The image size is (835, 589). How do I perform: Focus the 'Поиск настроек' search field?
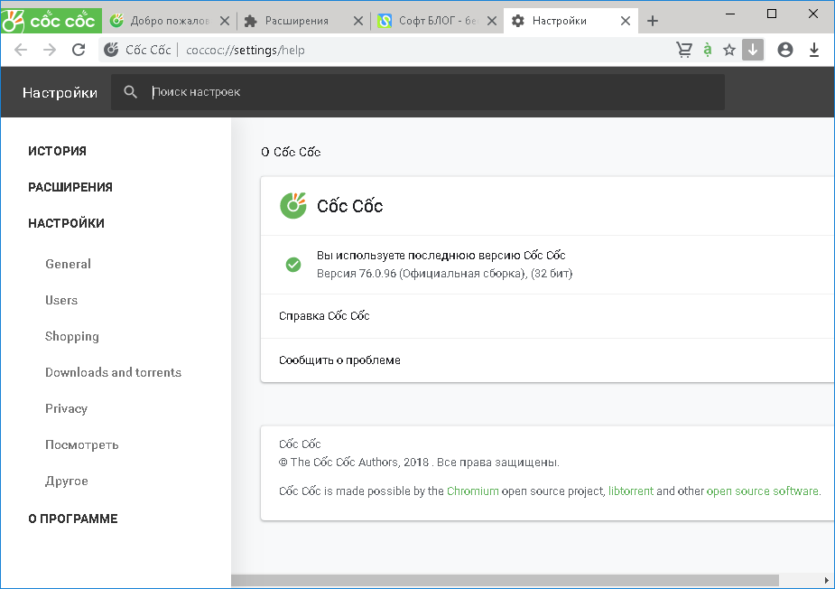click(x=418, y=92)
